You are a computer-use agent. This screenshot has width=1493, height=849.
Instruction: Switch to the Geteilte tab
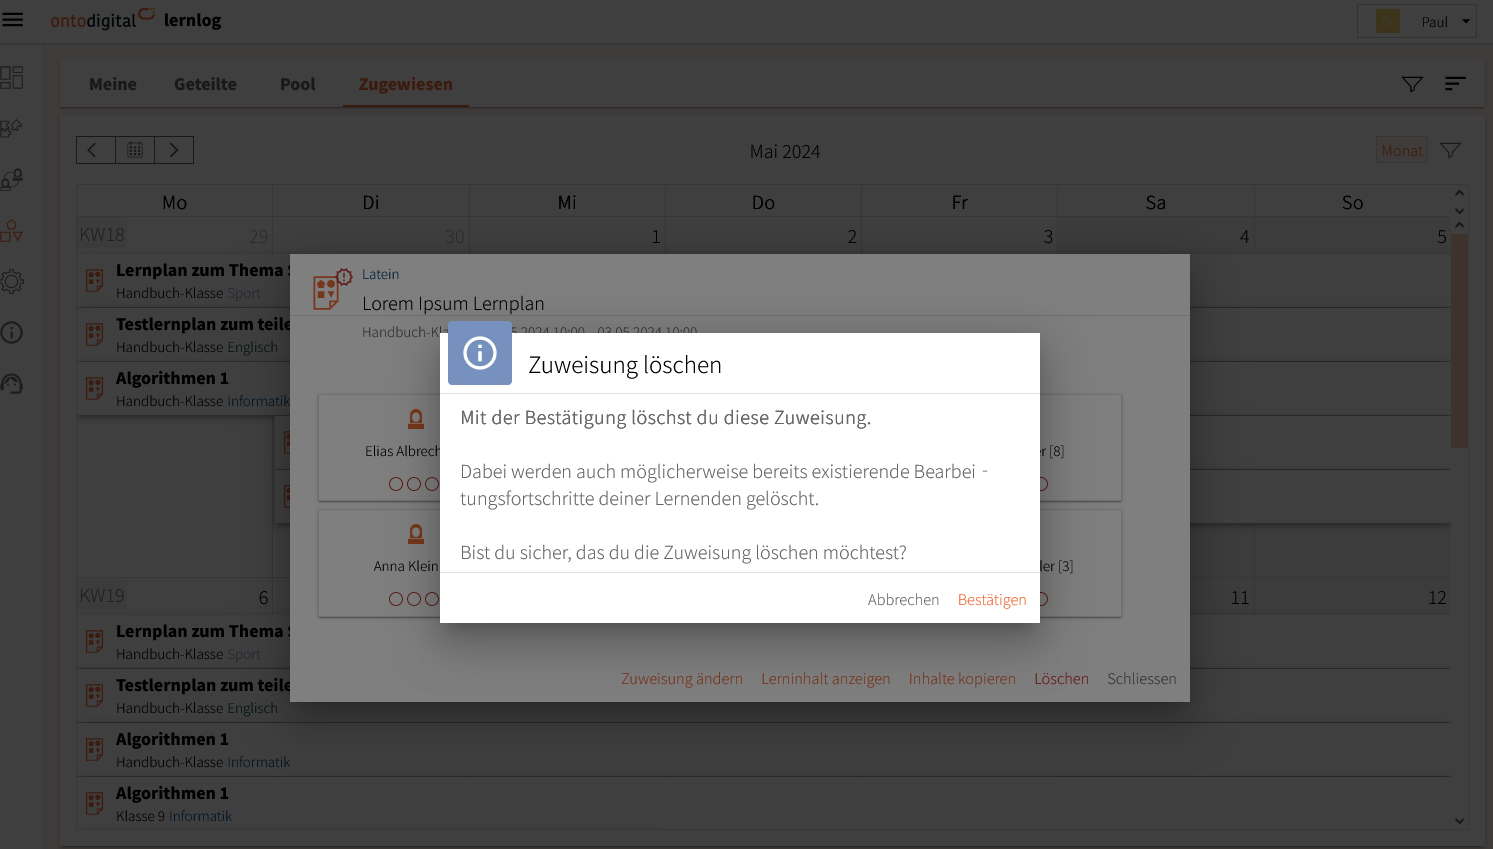pyautogui.click(x=205, y=84)
